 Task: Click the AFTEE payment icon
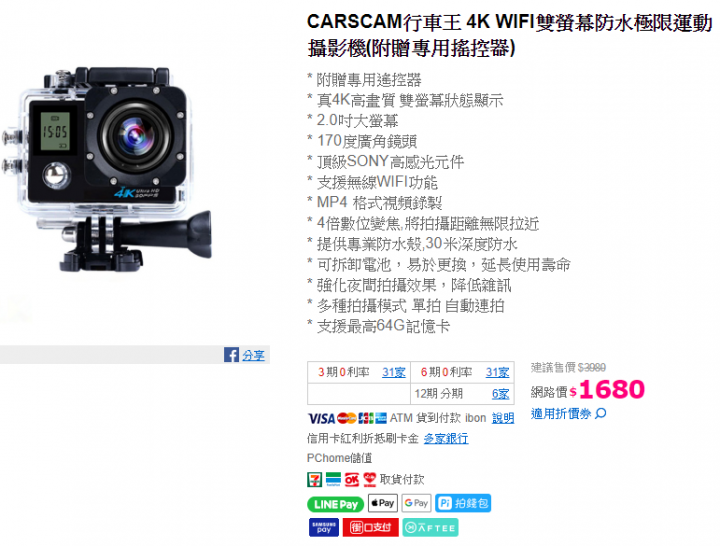(431, 527)
